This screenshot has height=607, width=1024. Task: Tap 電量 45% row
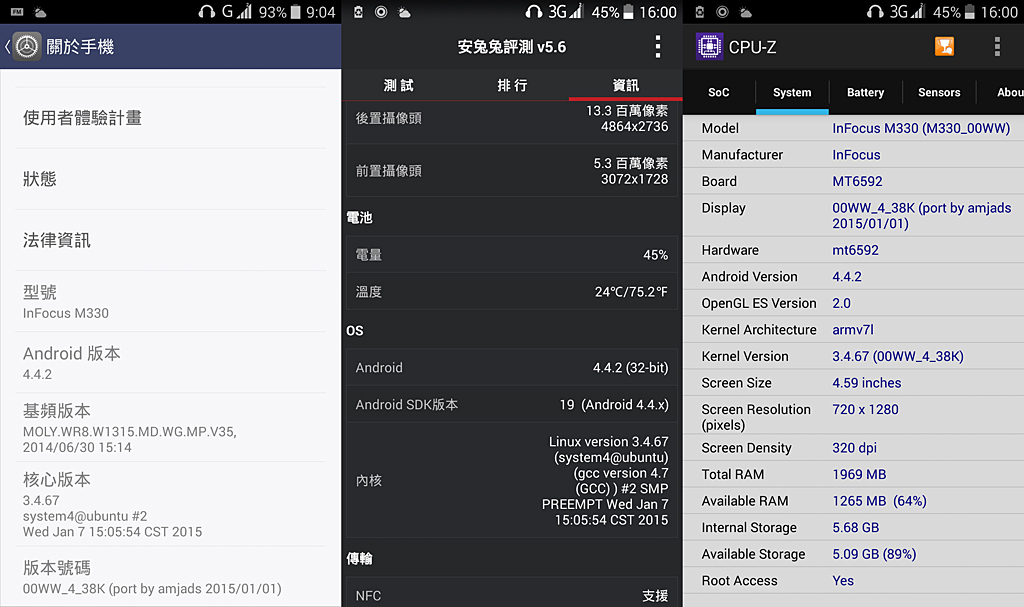pos(512,255)
